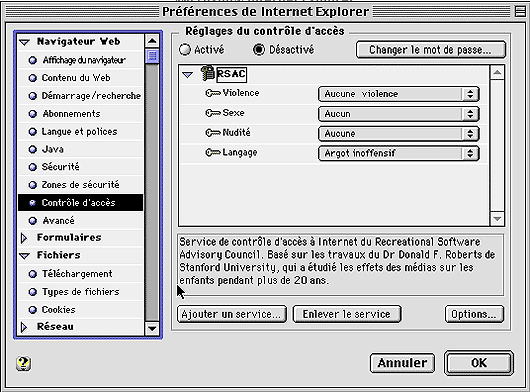The image size is (530, 392).
Task: Select the Sexe rating row label
Action: [233, 113]
